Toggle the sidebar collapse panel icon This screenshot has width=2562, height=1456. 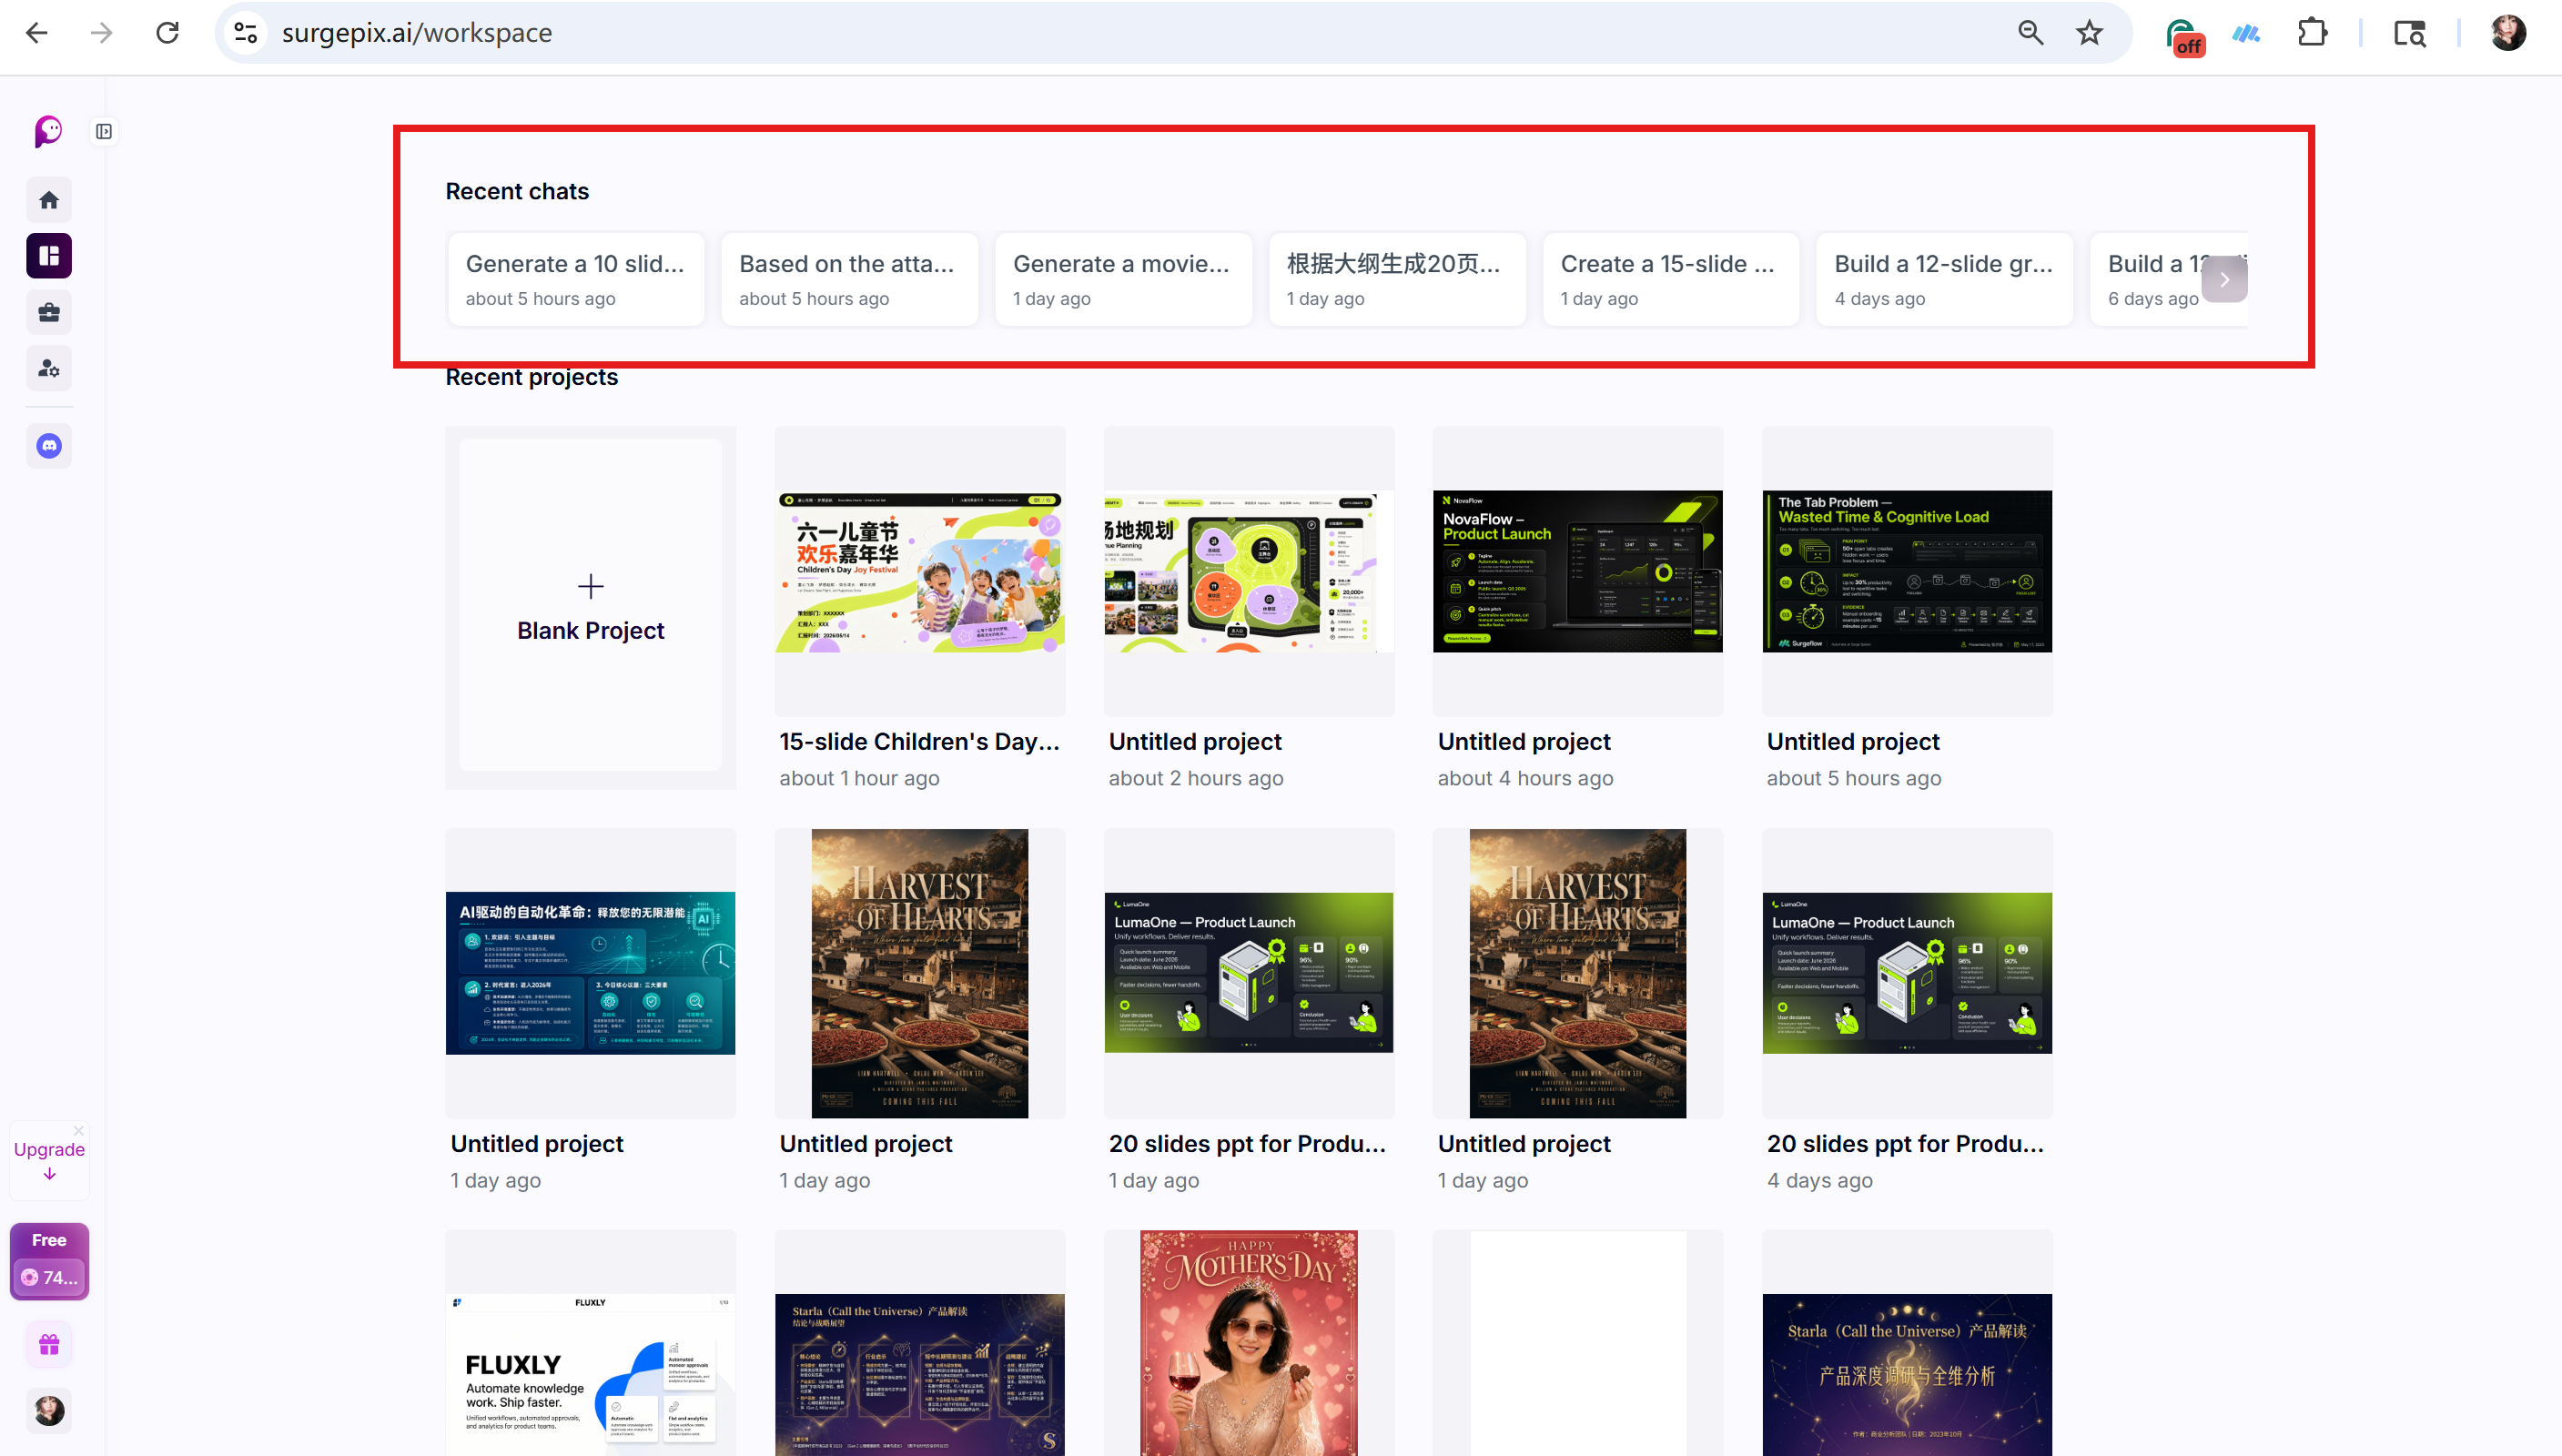click(x=104, y=131)
